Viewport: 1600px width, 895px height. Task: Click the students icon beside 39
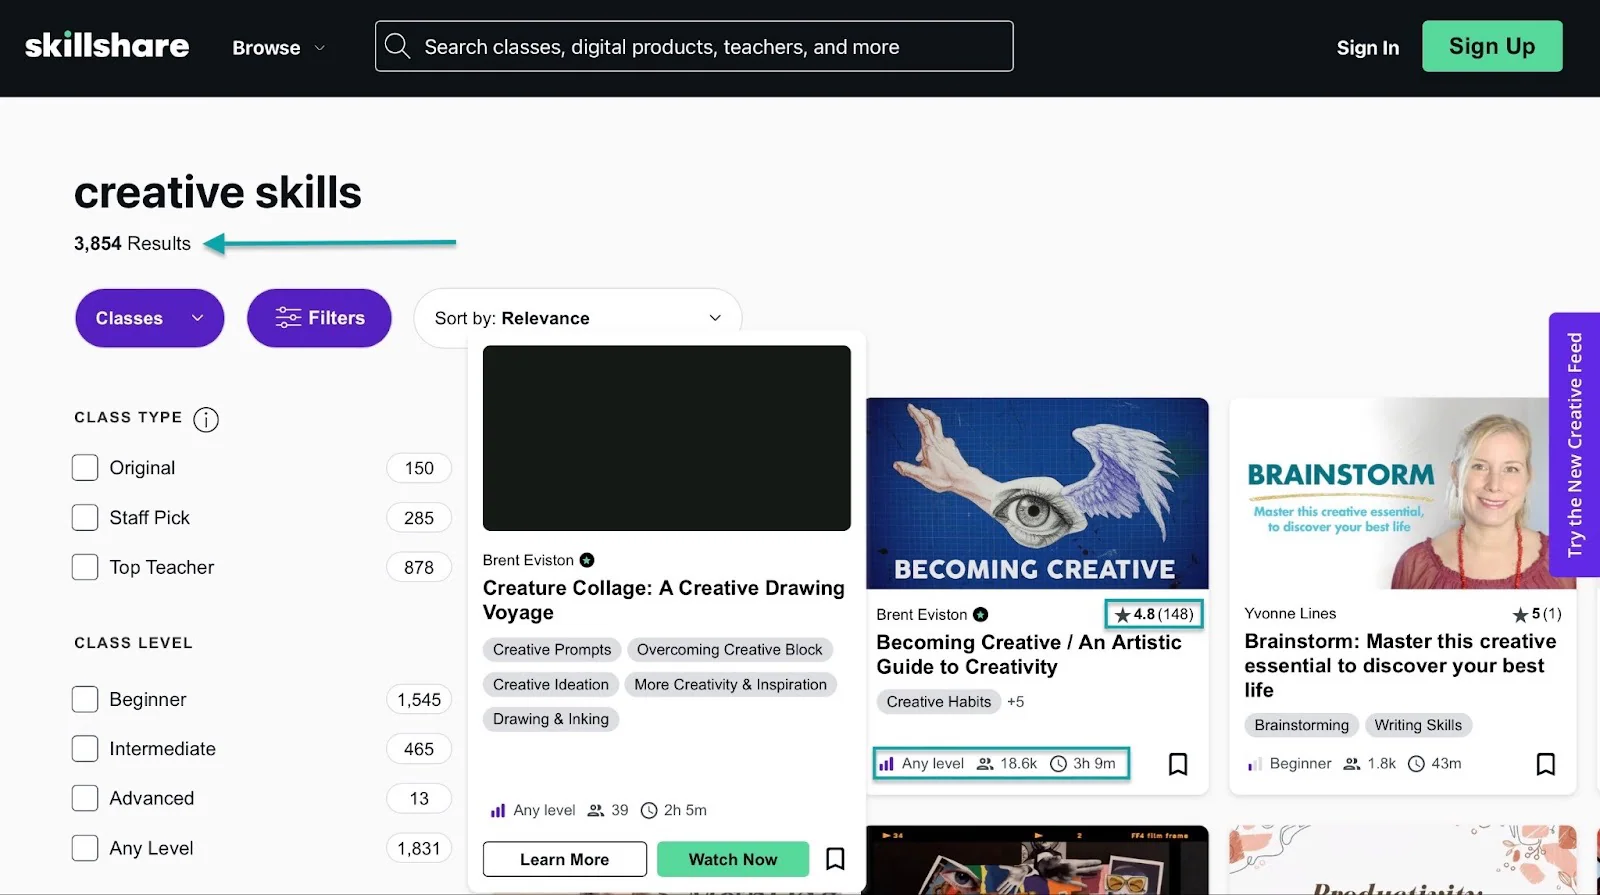596,810
